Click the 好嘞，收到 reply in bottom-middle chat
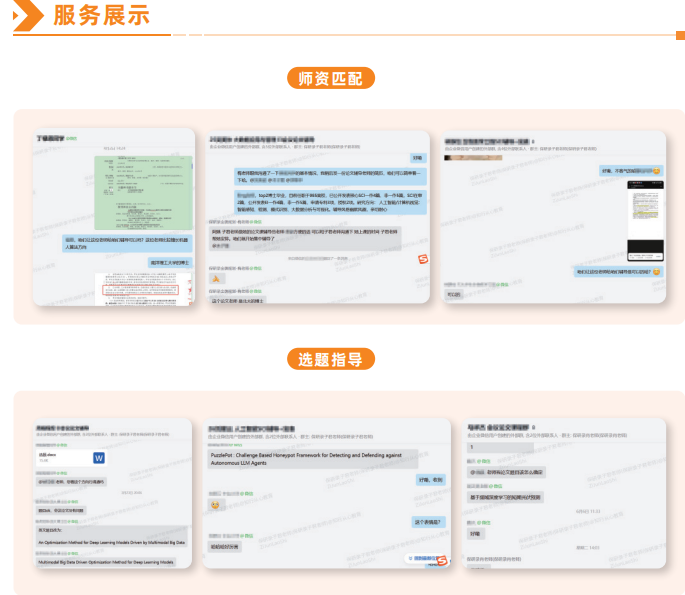Image resolution: width=685 pixels, height=595 pixels. pyautogui.click(x=429, y=480)
